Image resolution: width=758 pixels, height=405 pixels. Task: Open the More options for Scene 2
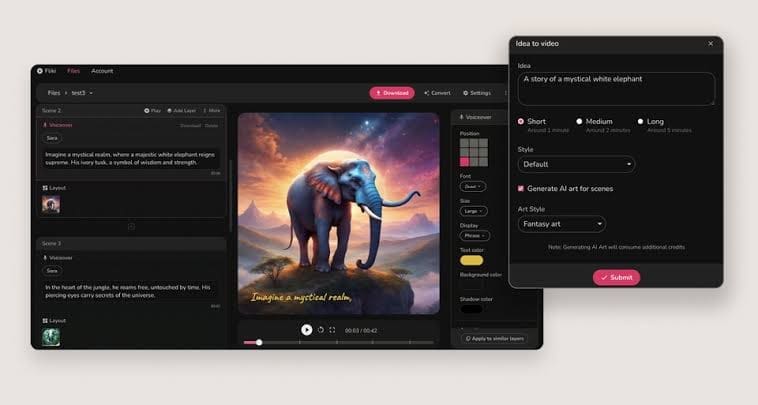[204, 110]
